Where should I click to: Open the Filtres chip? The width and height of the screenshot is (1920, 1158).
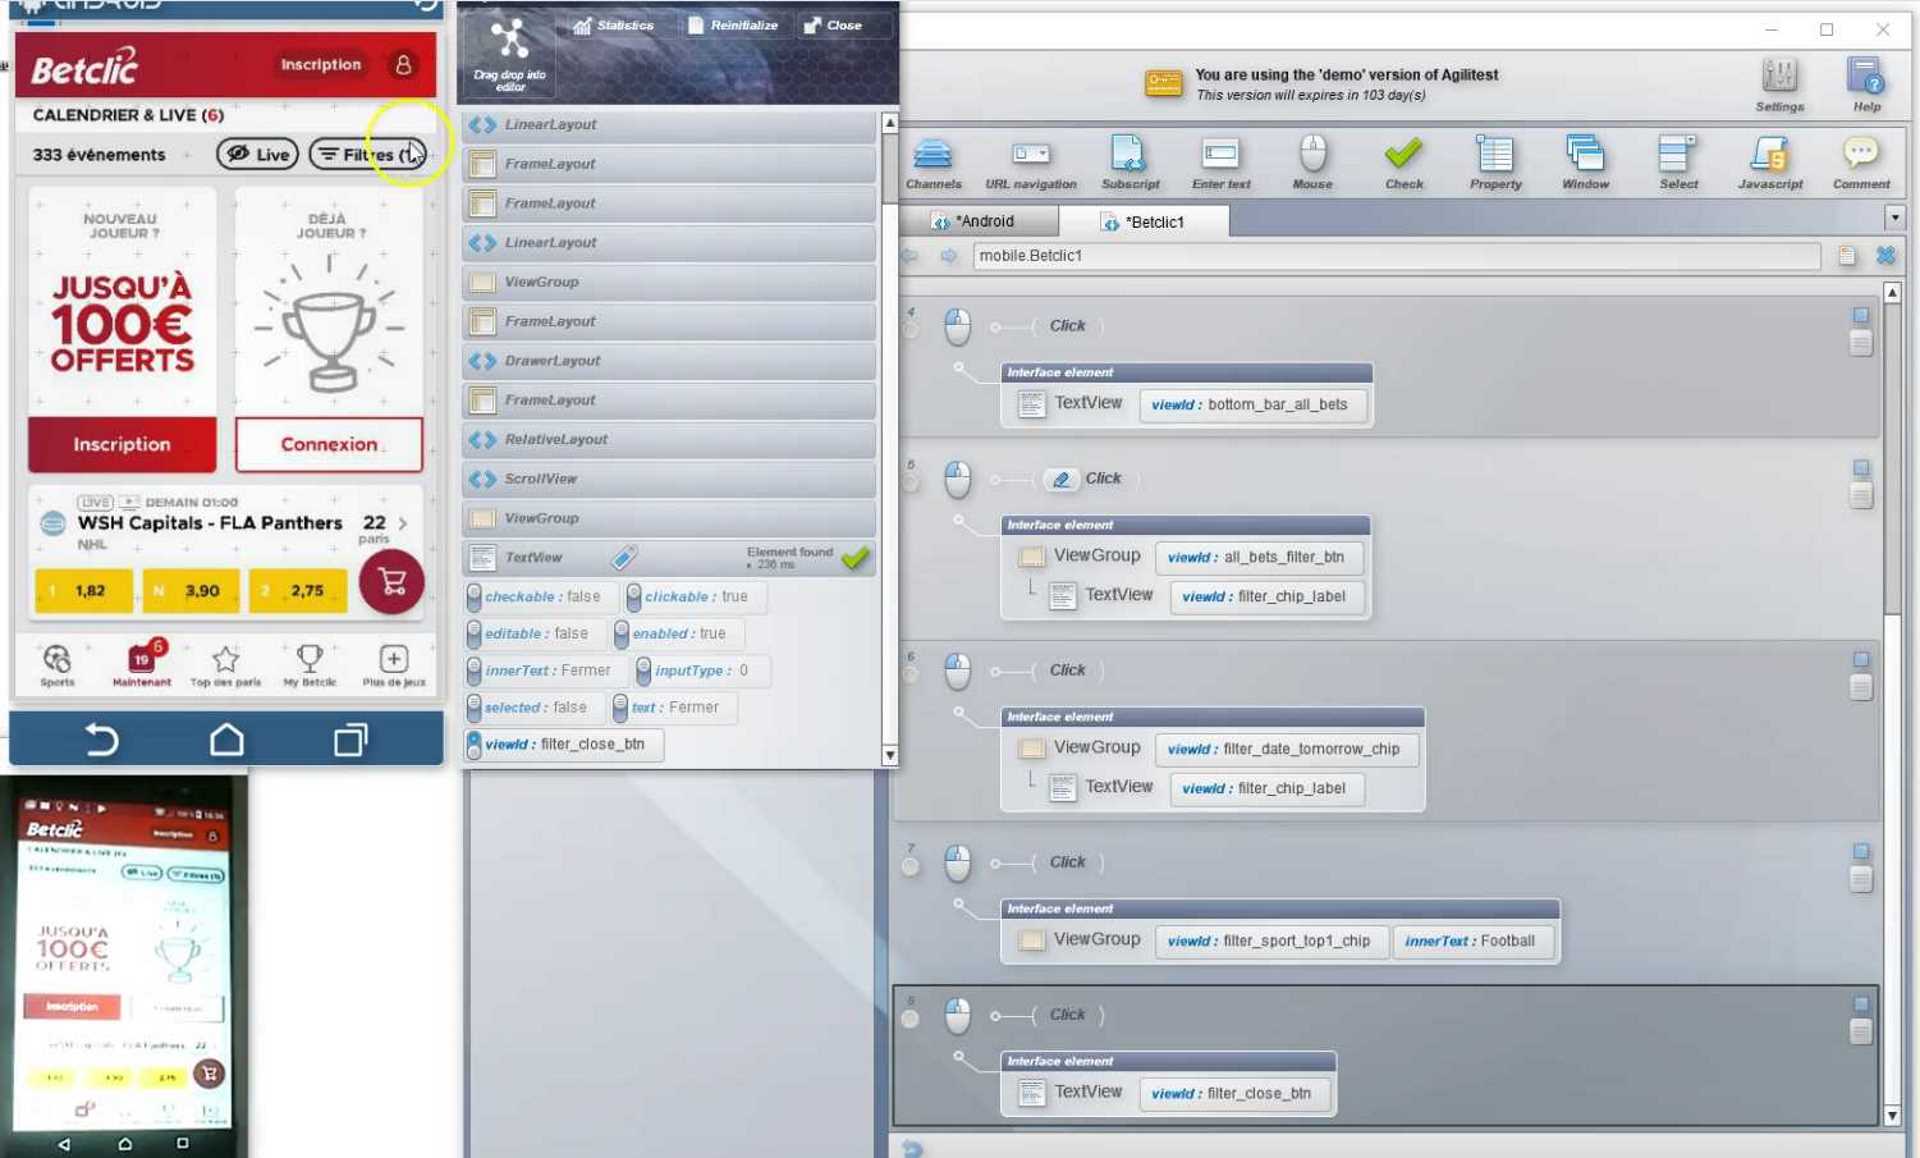[368, 154]
